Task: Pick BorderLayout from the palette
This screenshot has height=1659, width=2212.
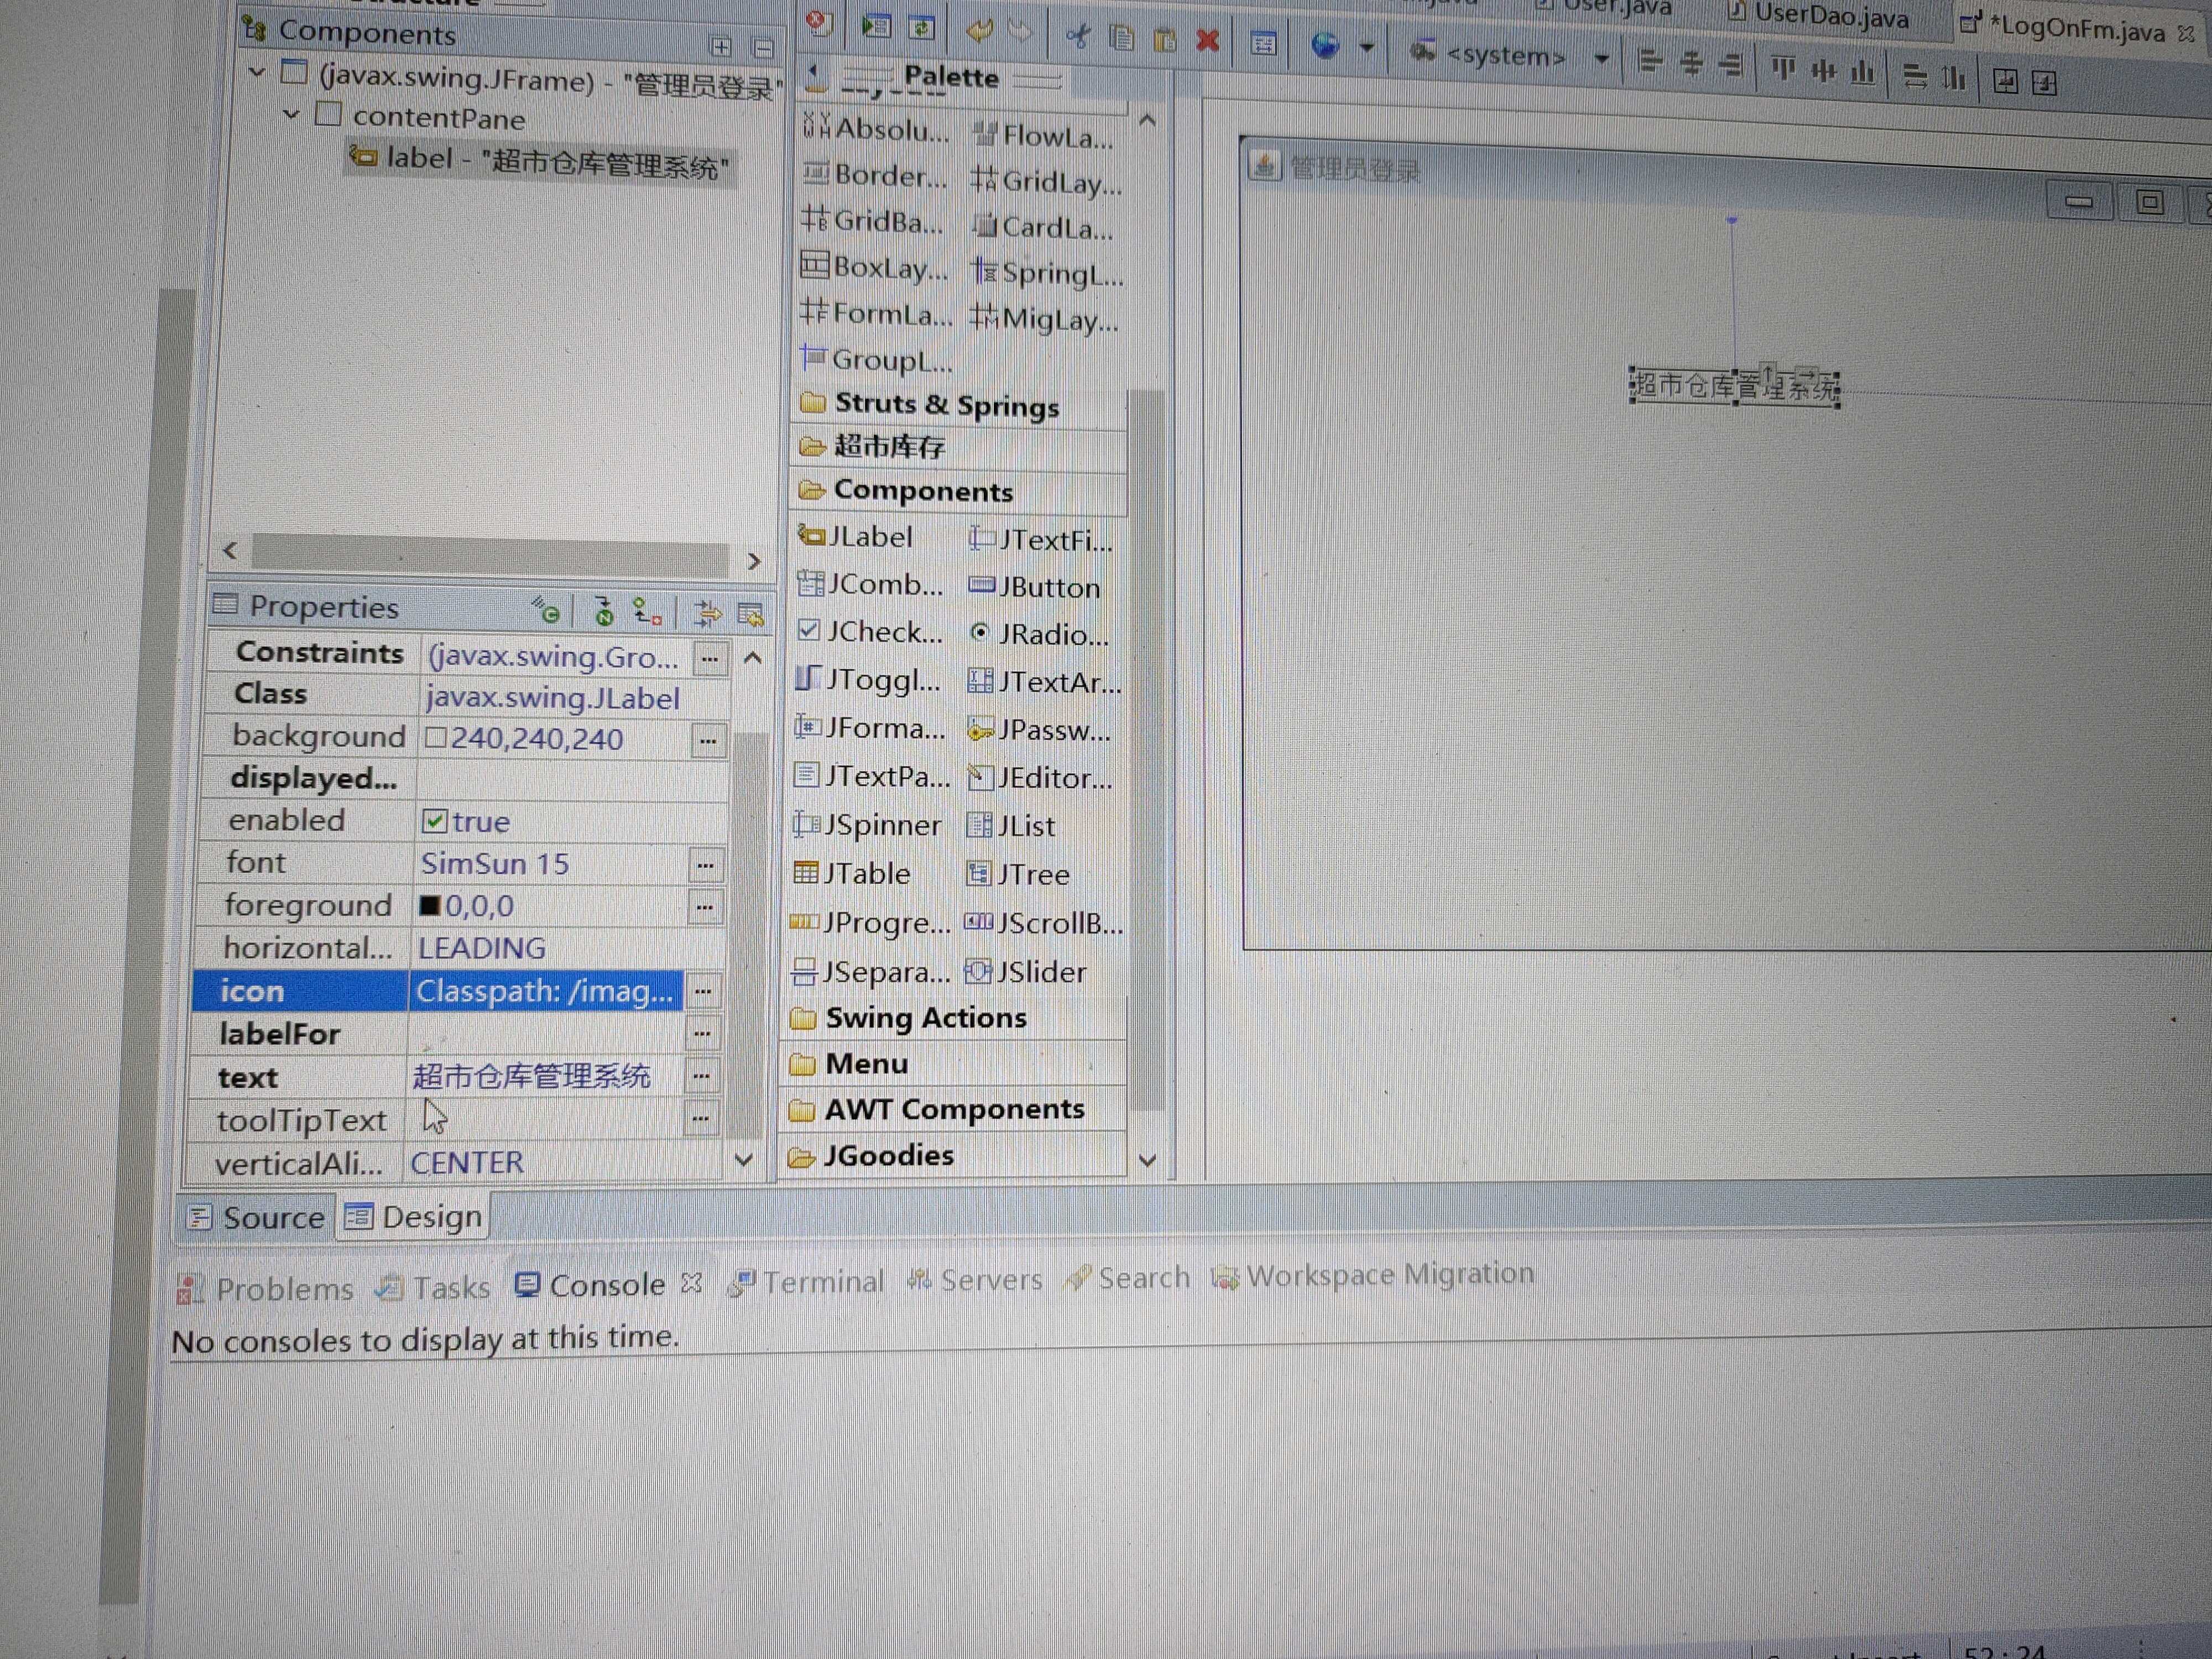Action: pos(875,175)
